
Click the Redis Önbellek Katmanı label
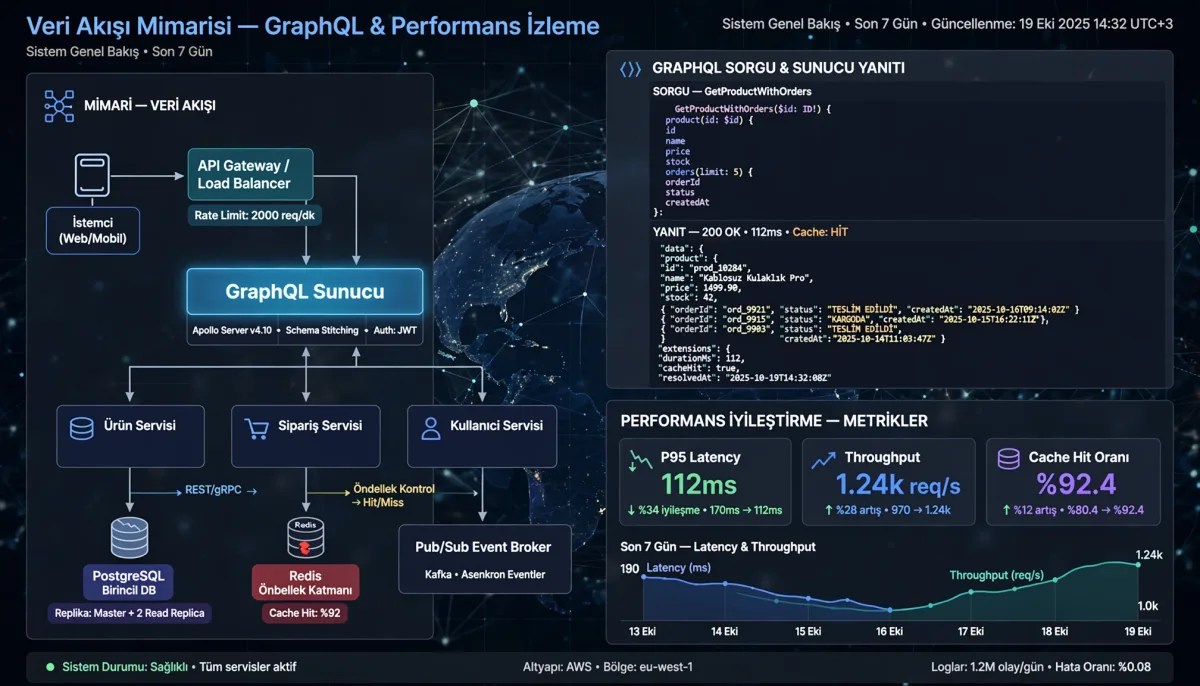(x=305, y=583)
